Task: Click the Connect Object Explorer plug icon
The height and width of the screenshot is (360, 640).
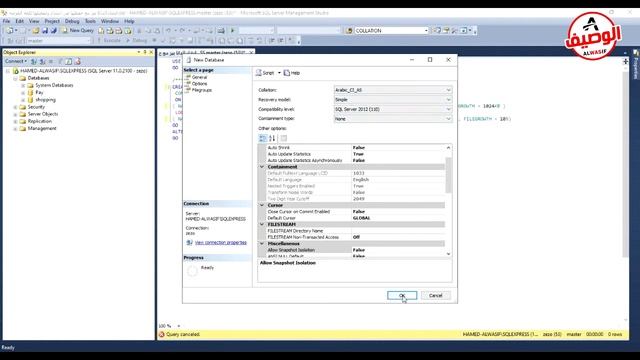Action: 34,61
